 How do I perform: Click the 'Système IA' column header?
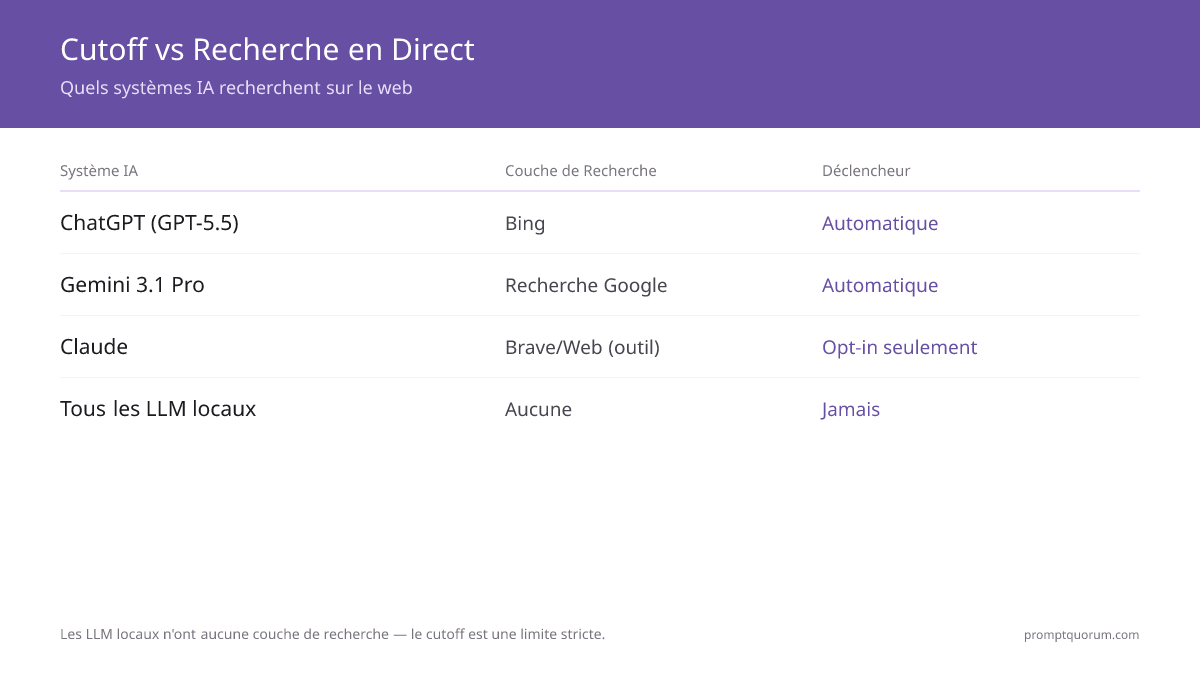(99, 171)
